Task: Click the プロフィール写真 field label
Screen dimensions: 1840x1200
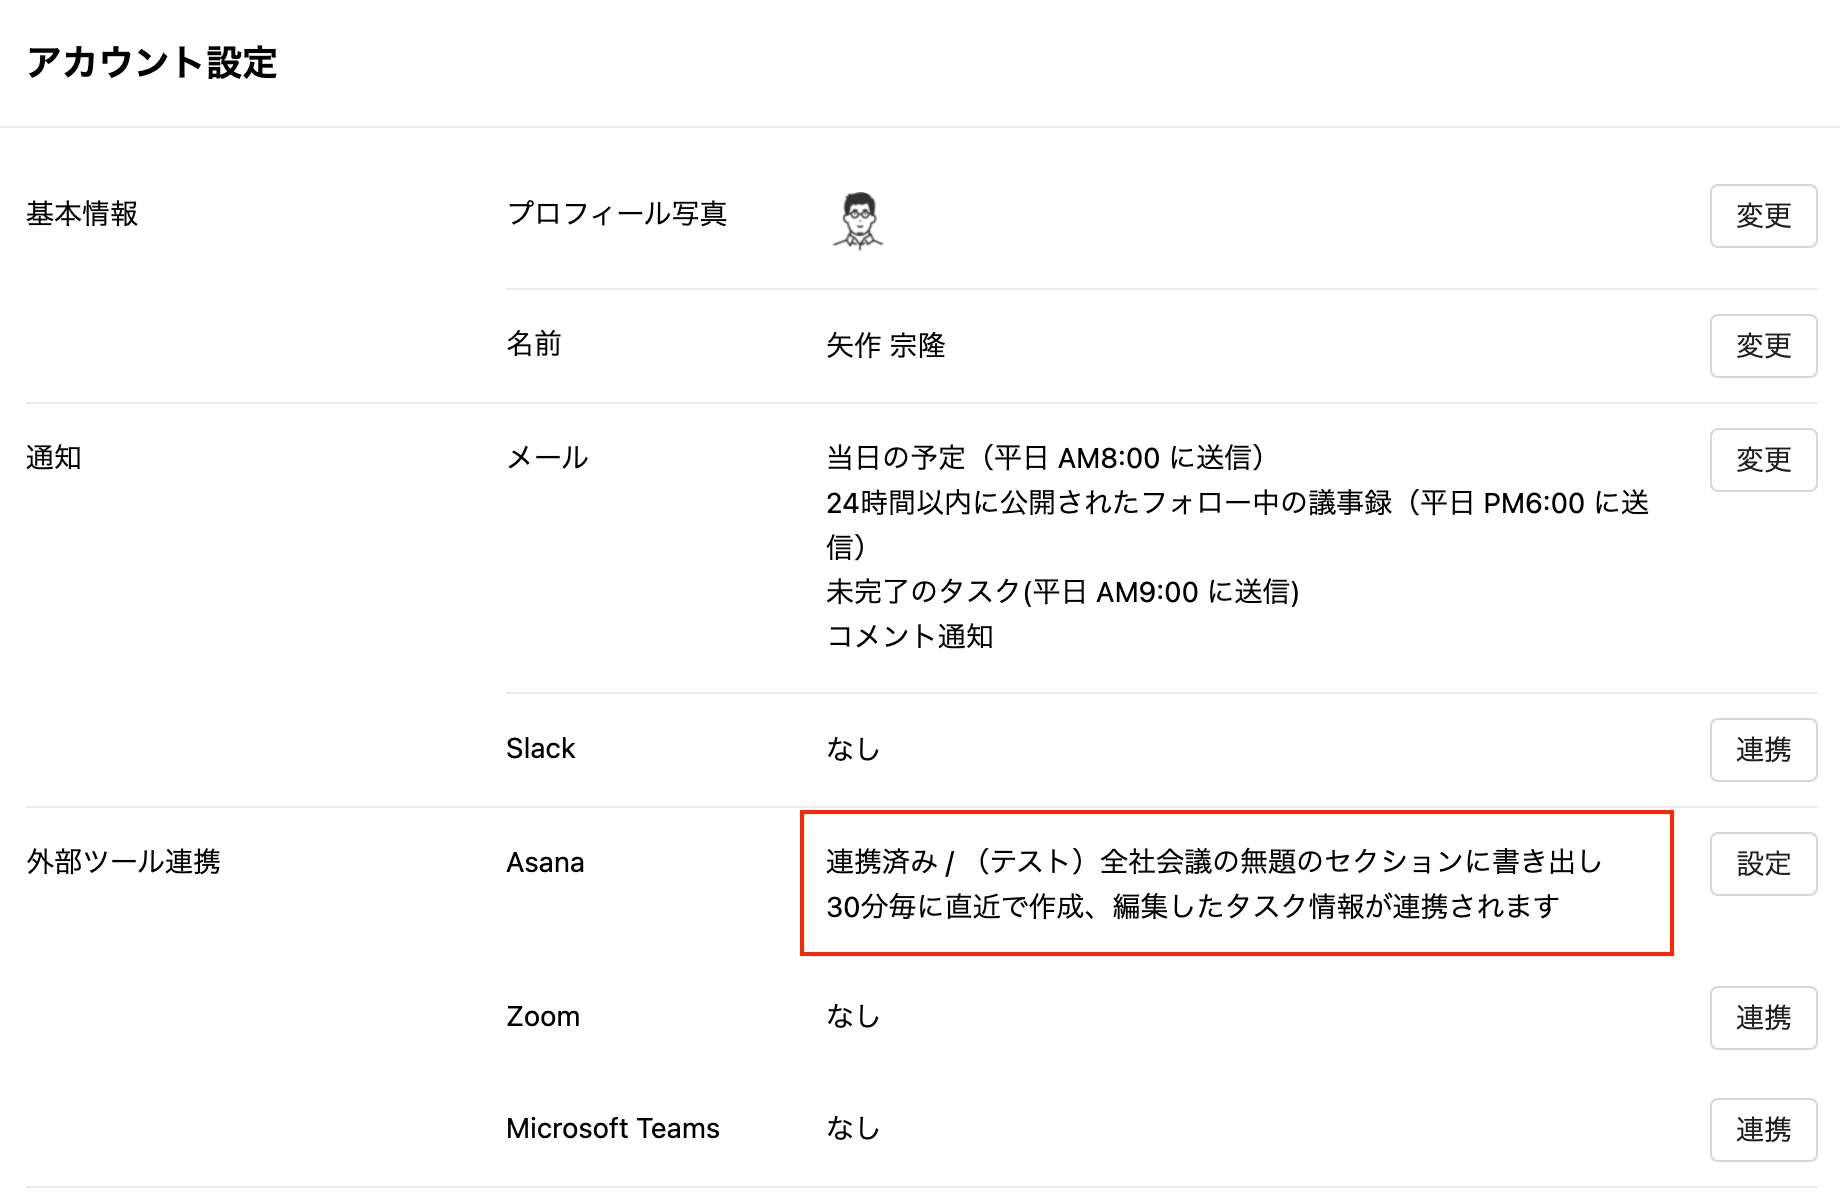Action: (617, 214)
